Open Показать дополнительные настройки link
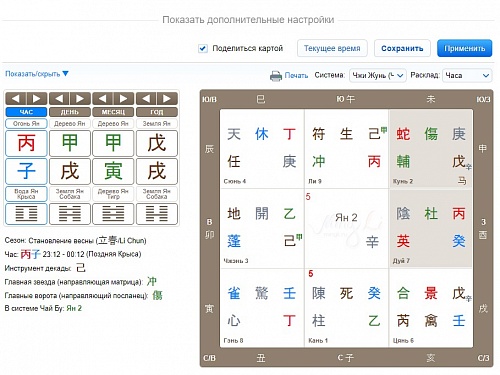Screen dimensions: 500x375 click(248, 20)
